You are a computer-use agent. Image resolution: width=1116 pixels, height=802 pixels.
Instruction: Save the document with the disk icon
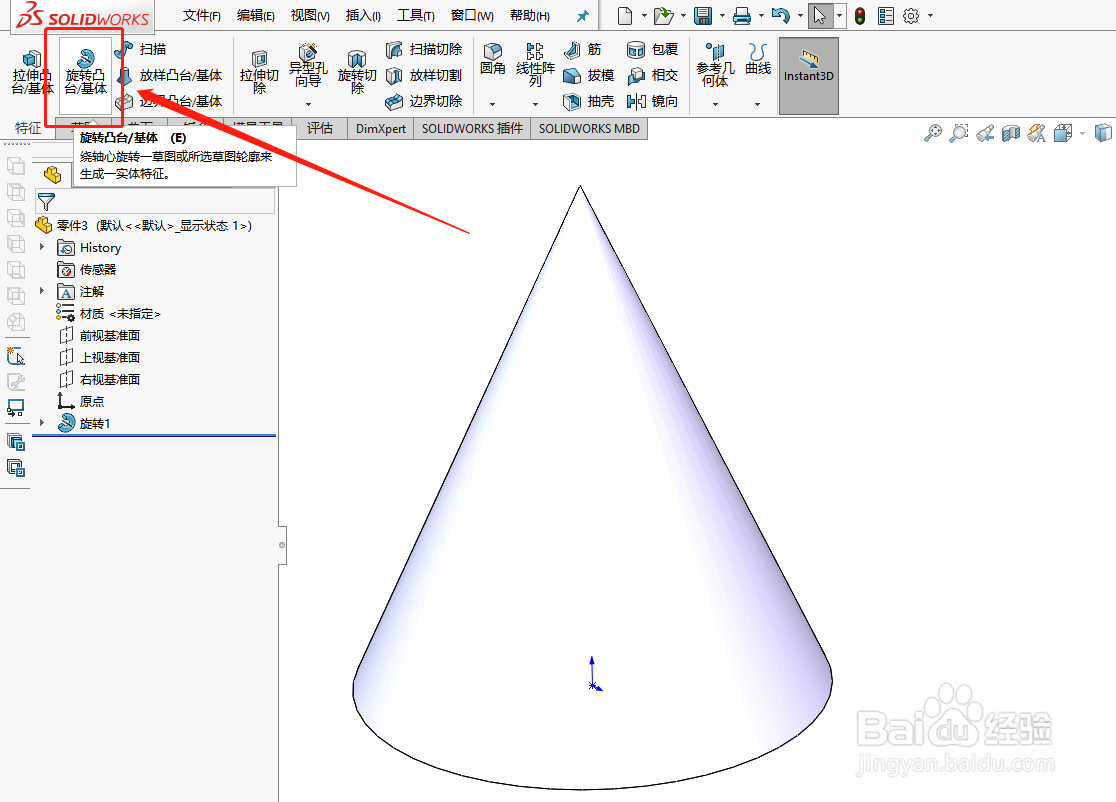[x=703, y=16]
